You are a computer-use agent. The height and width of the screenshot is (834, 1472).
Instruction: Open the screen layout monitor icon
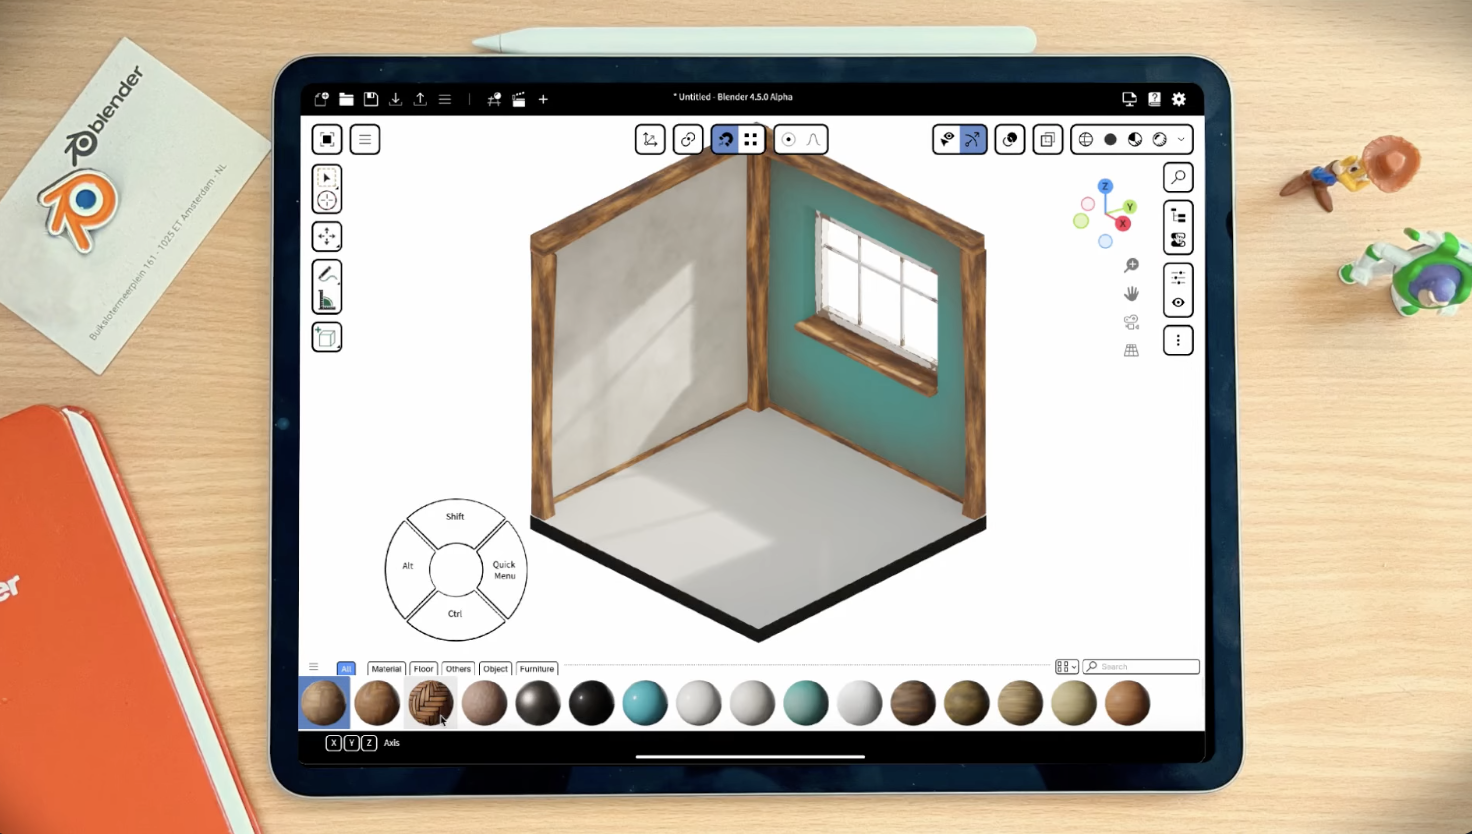tap(1129, 99)
